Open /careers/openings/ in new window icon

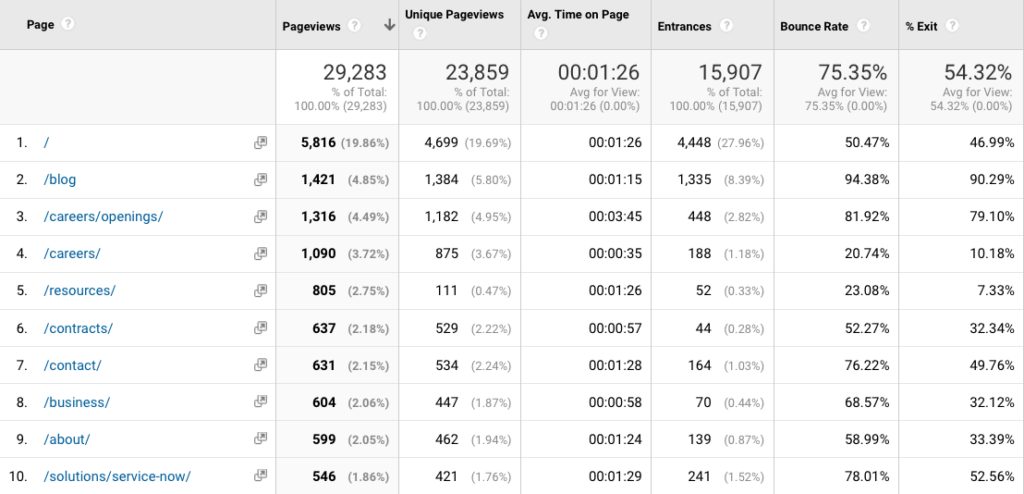pyautogui.click(x=261, y=216)
